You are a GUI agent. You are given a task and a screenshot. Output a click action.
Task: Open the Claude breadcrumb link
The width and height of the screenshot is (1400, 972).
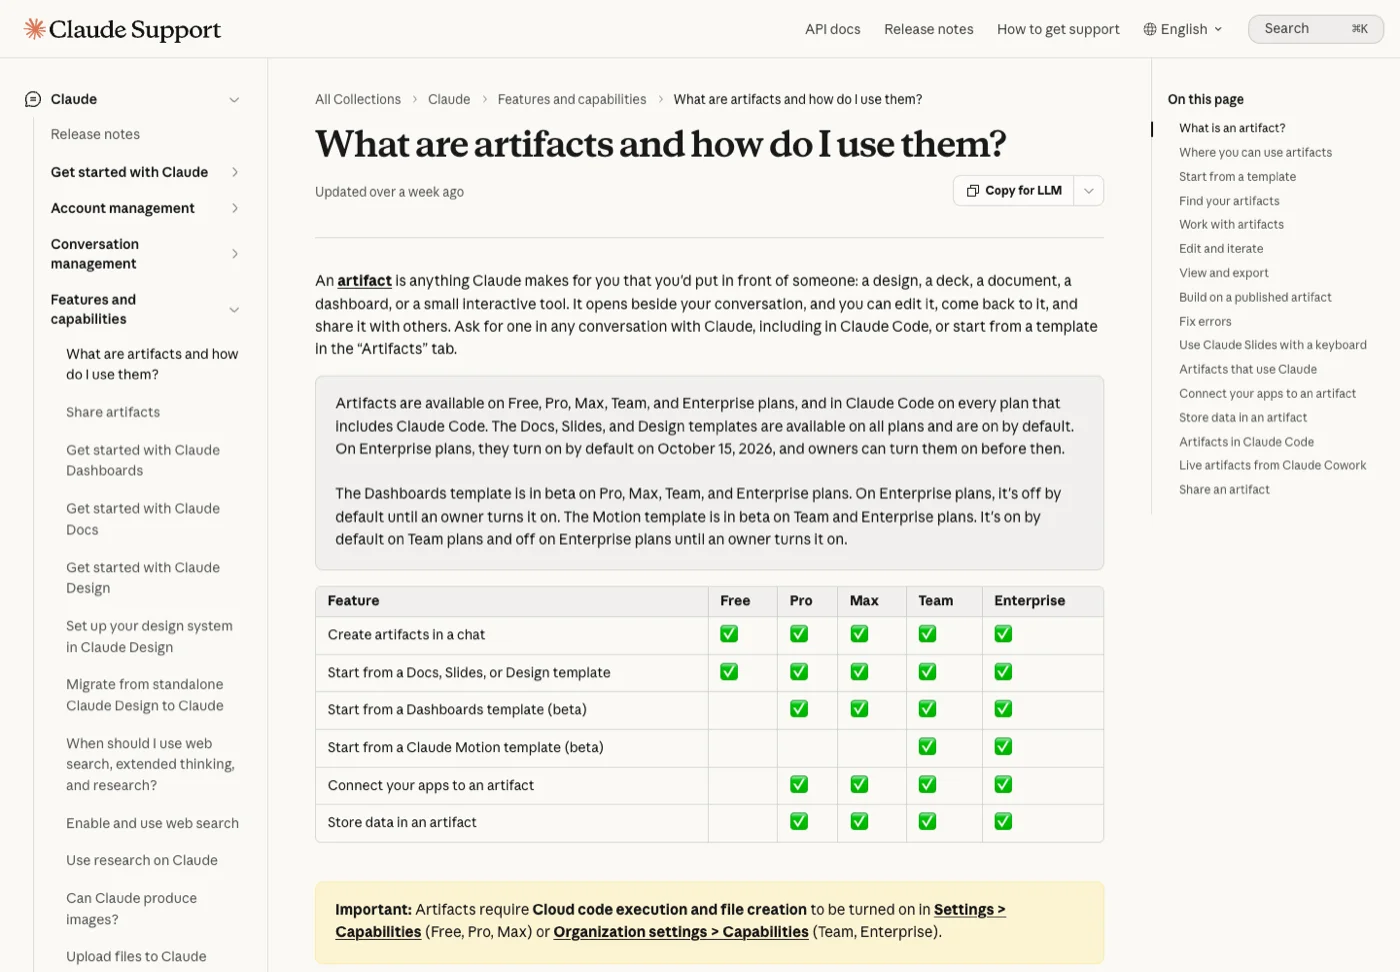[x=449, y=99]
